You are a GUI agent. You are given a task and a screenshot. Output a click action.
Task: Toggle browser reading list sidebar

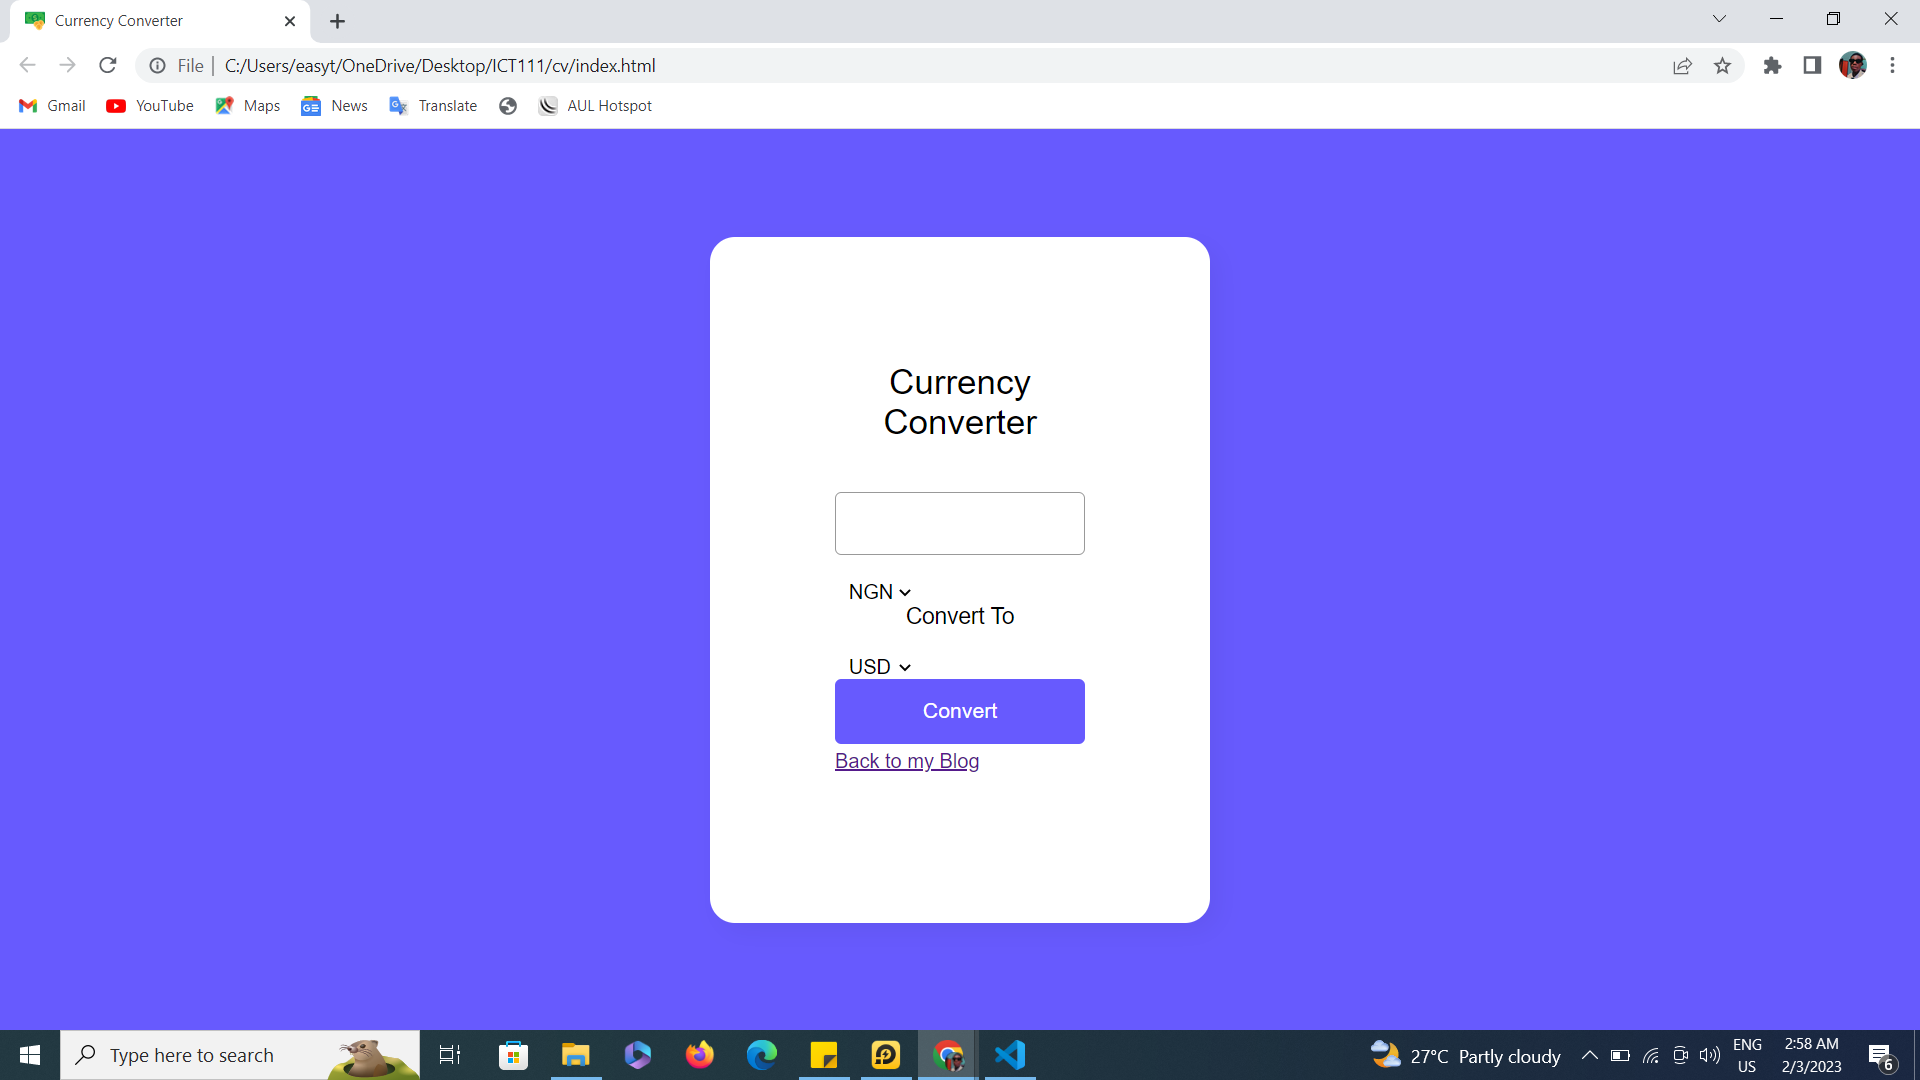coord(1812,66)
